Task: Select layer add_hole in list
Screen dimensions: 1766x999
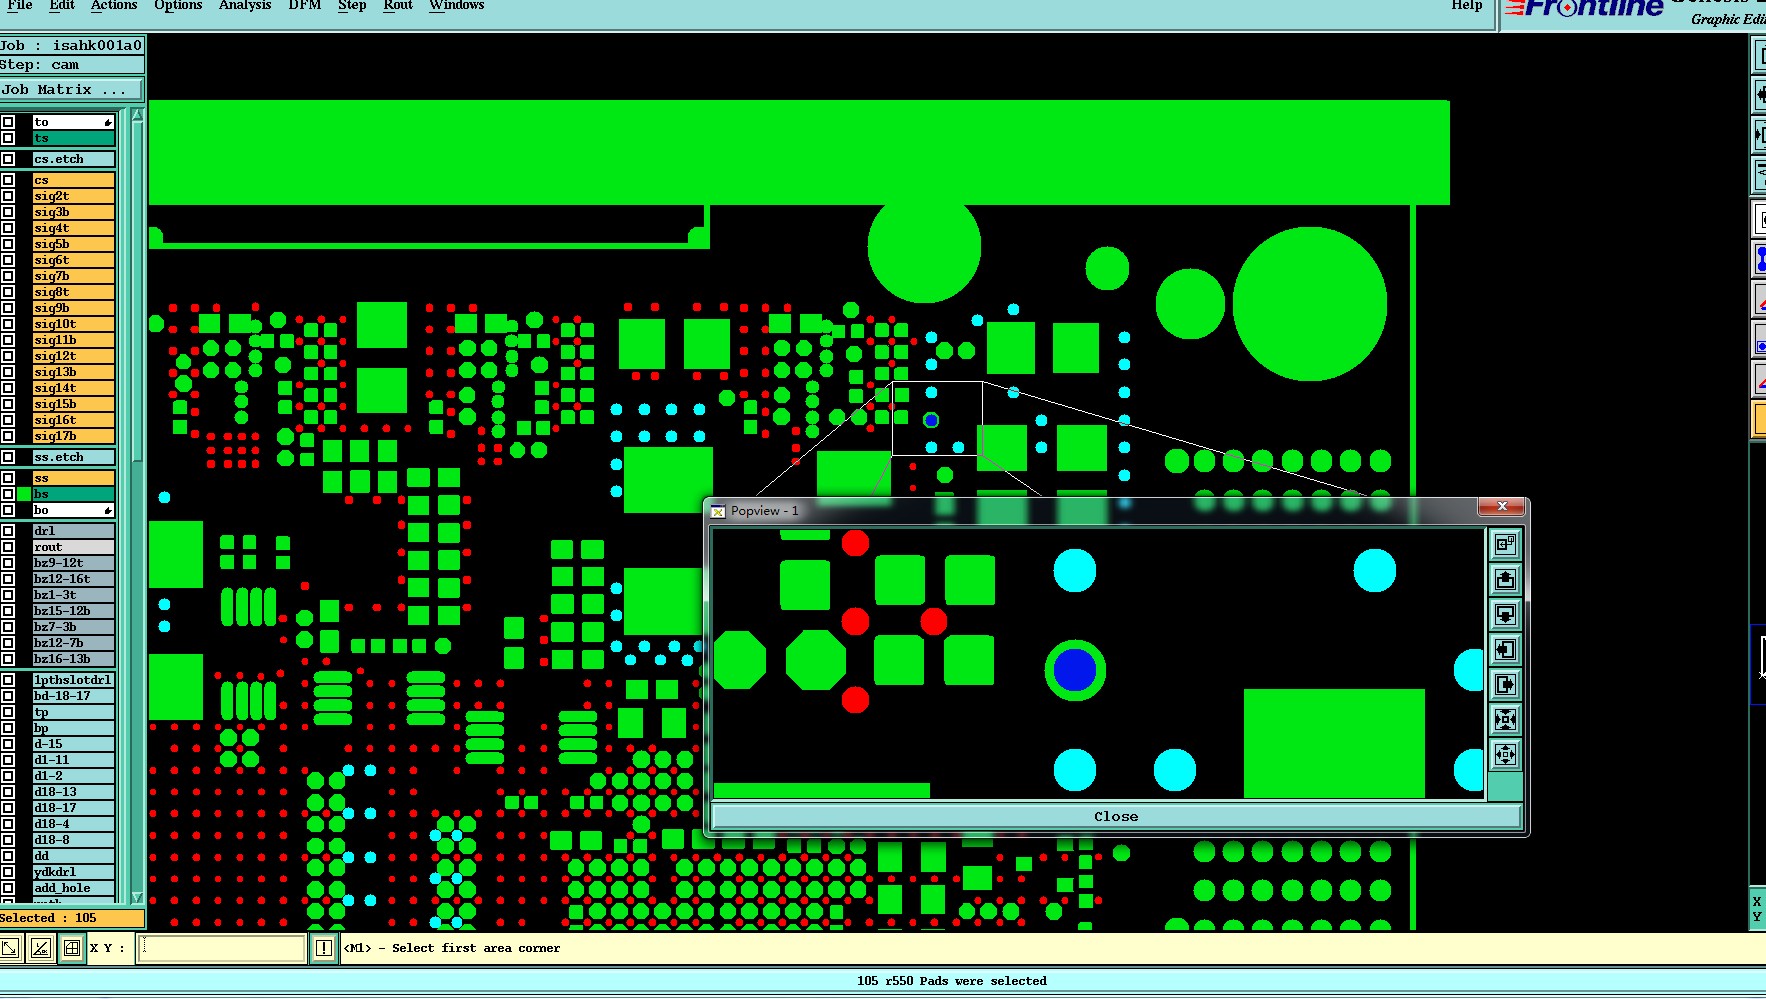Action: pyautogui.click(x=73, y=888)
